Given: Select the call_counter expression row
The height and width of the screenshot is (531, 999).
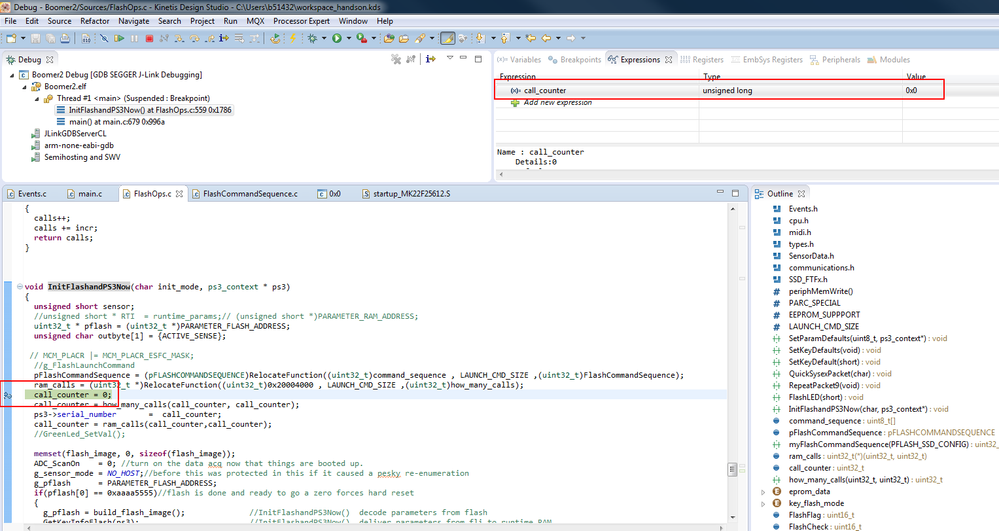Looking at the screenshot, I should (x=719, y=91).
